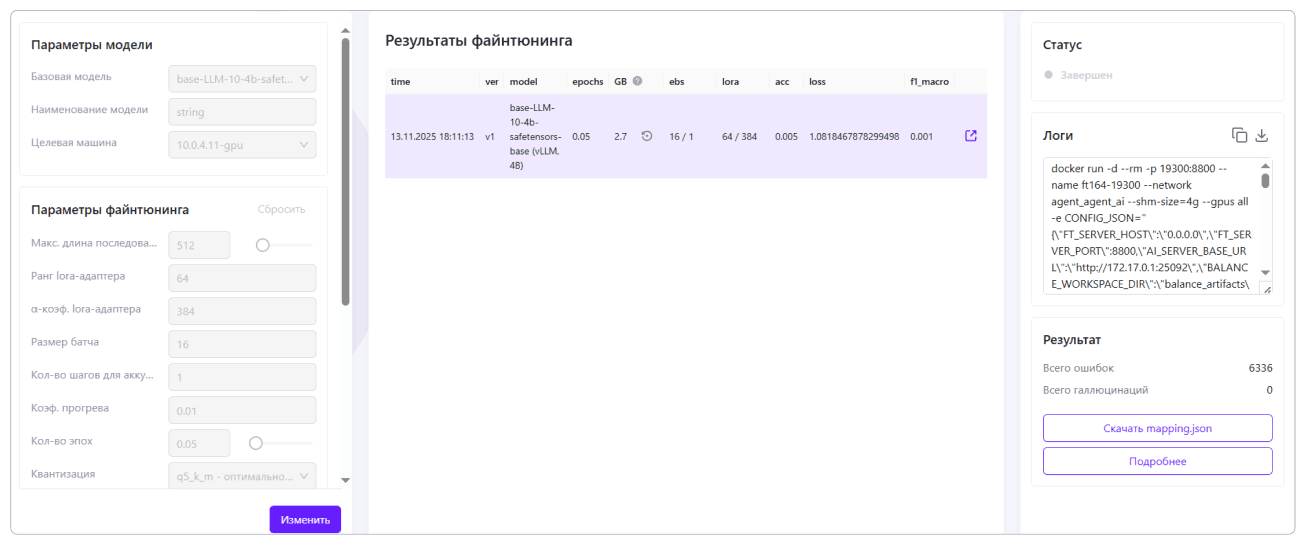Click the model name input field
This screenshot has height=543, width=1304.
coord(241,112)
